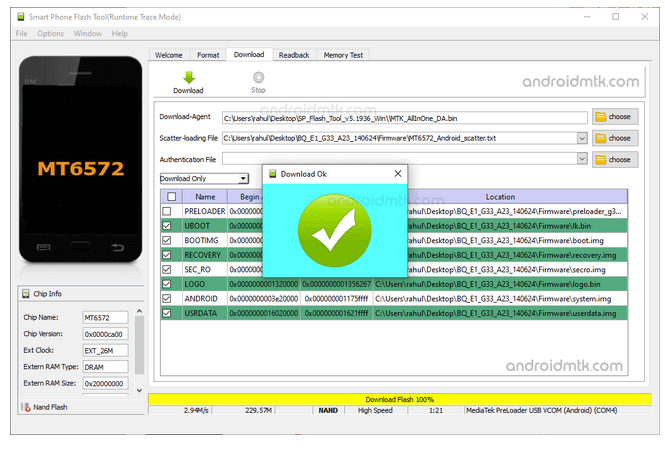Open the Options menu
This screenshot has width=665, height=450.
[x=50, y=34]
